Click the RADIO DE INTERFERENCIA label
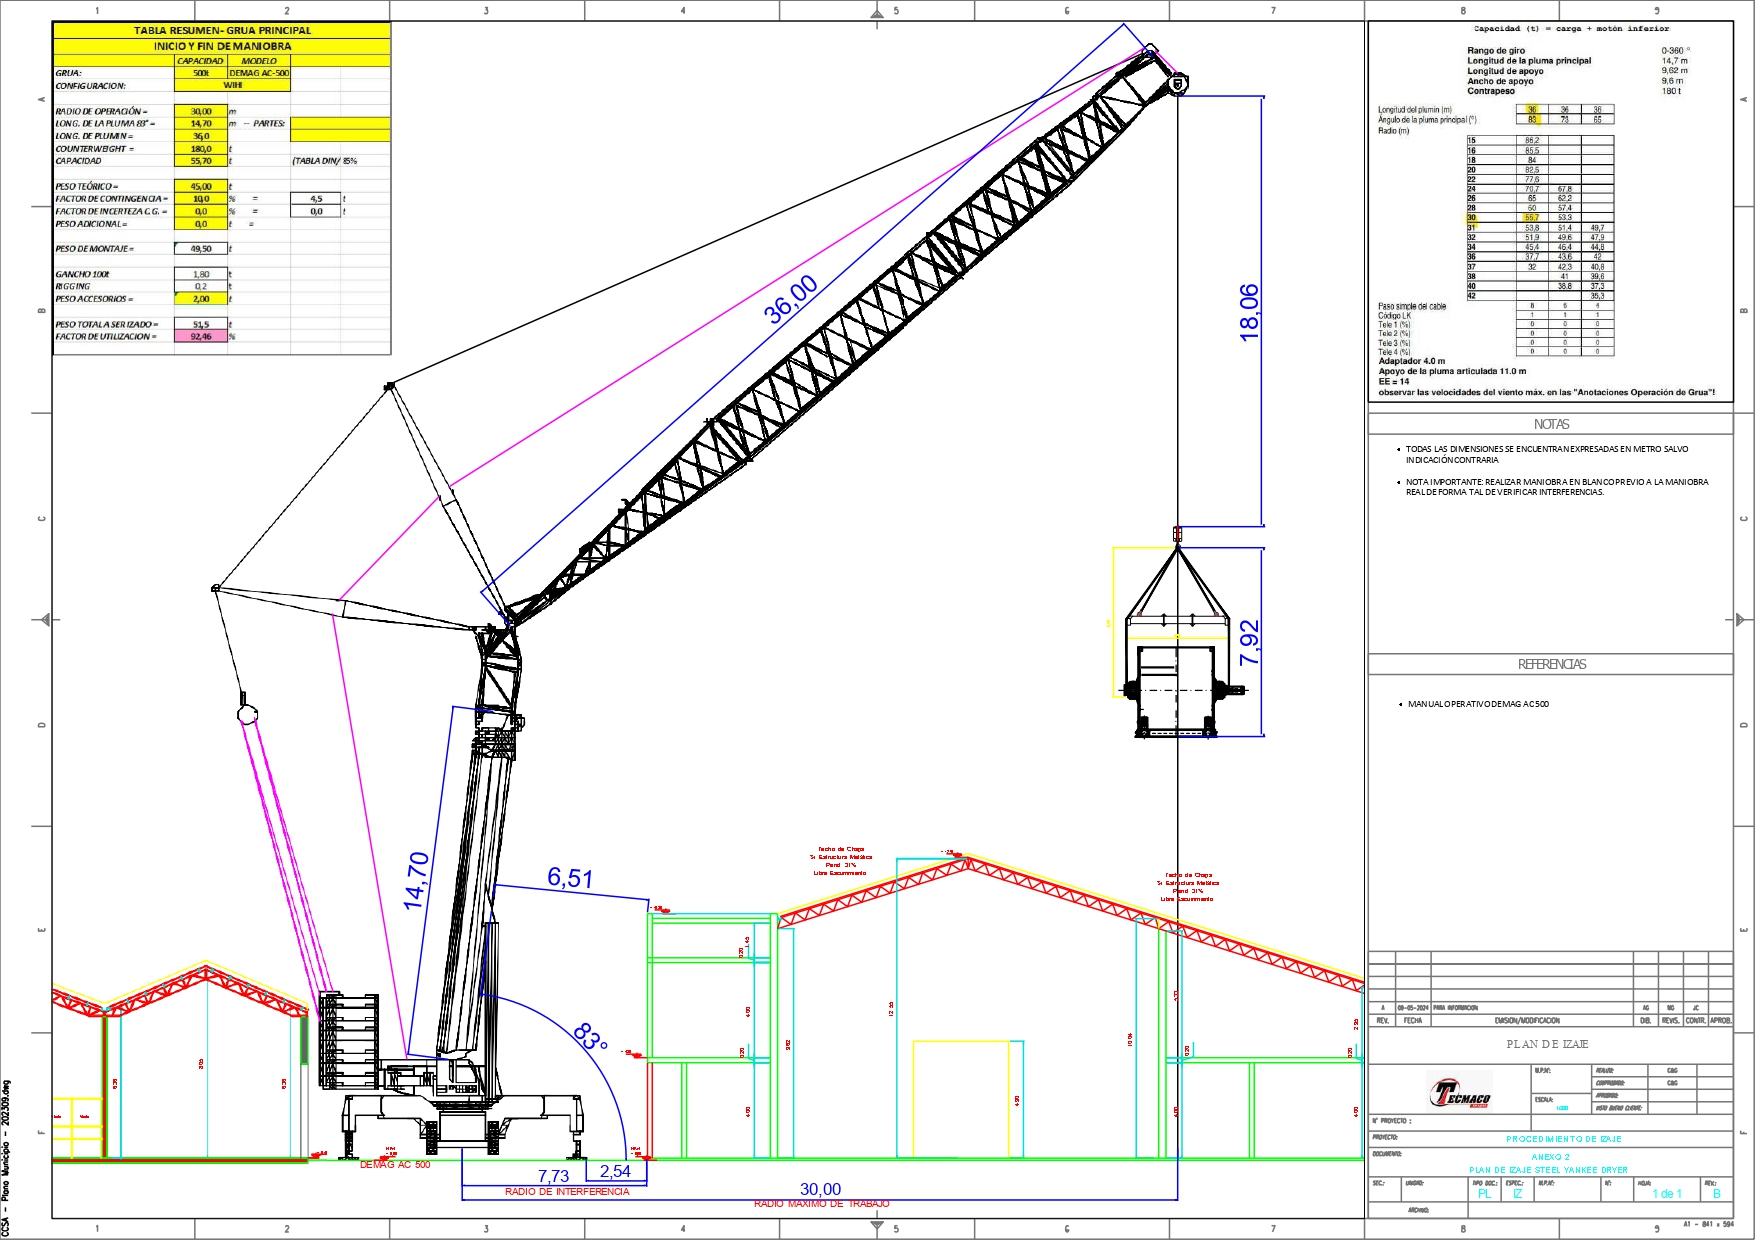Image resolution: width=1755 pixels, height=1240 pixels. 567,1192
